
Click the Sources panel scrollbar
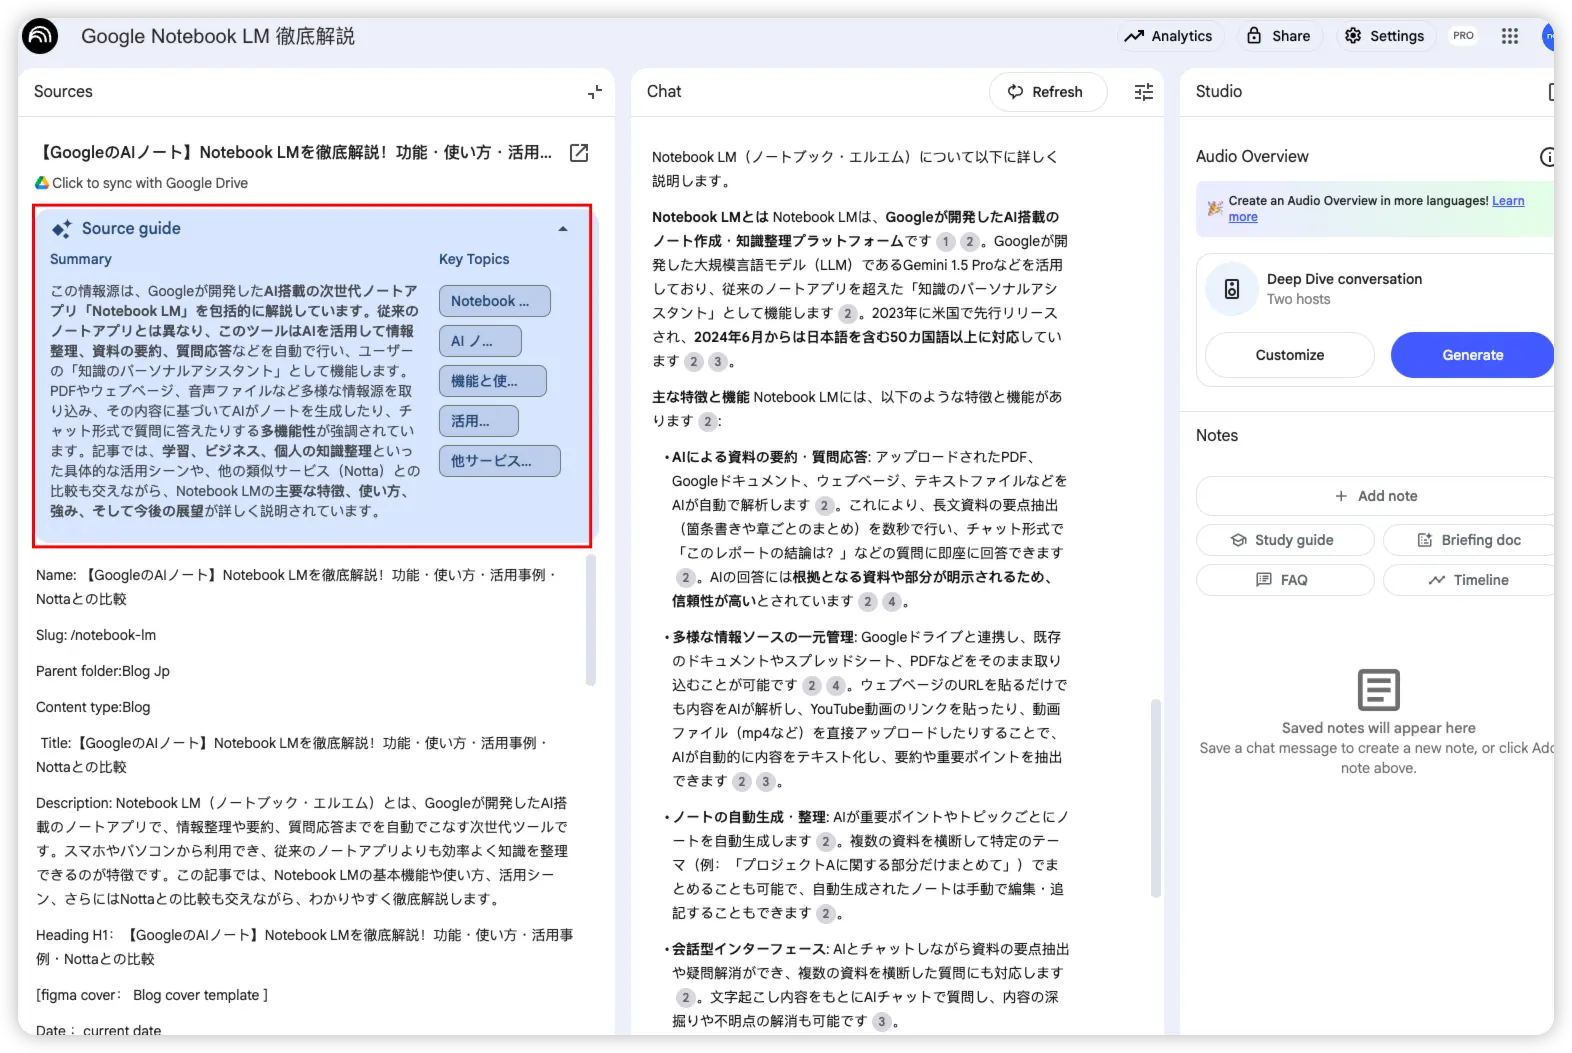591,620
